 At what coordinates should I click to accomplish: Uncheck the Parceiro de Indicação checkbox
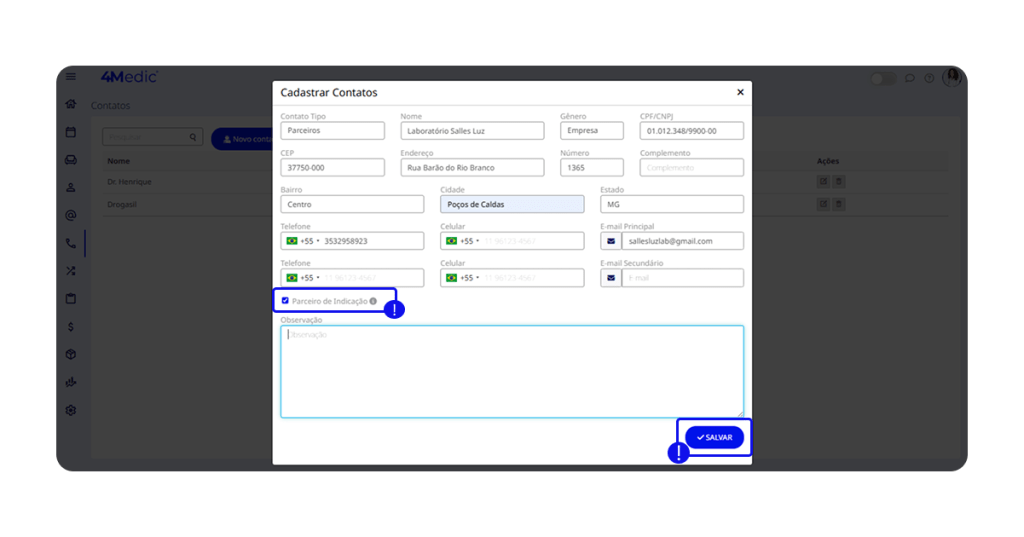tap(286, 301)
